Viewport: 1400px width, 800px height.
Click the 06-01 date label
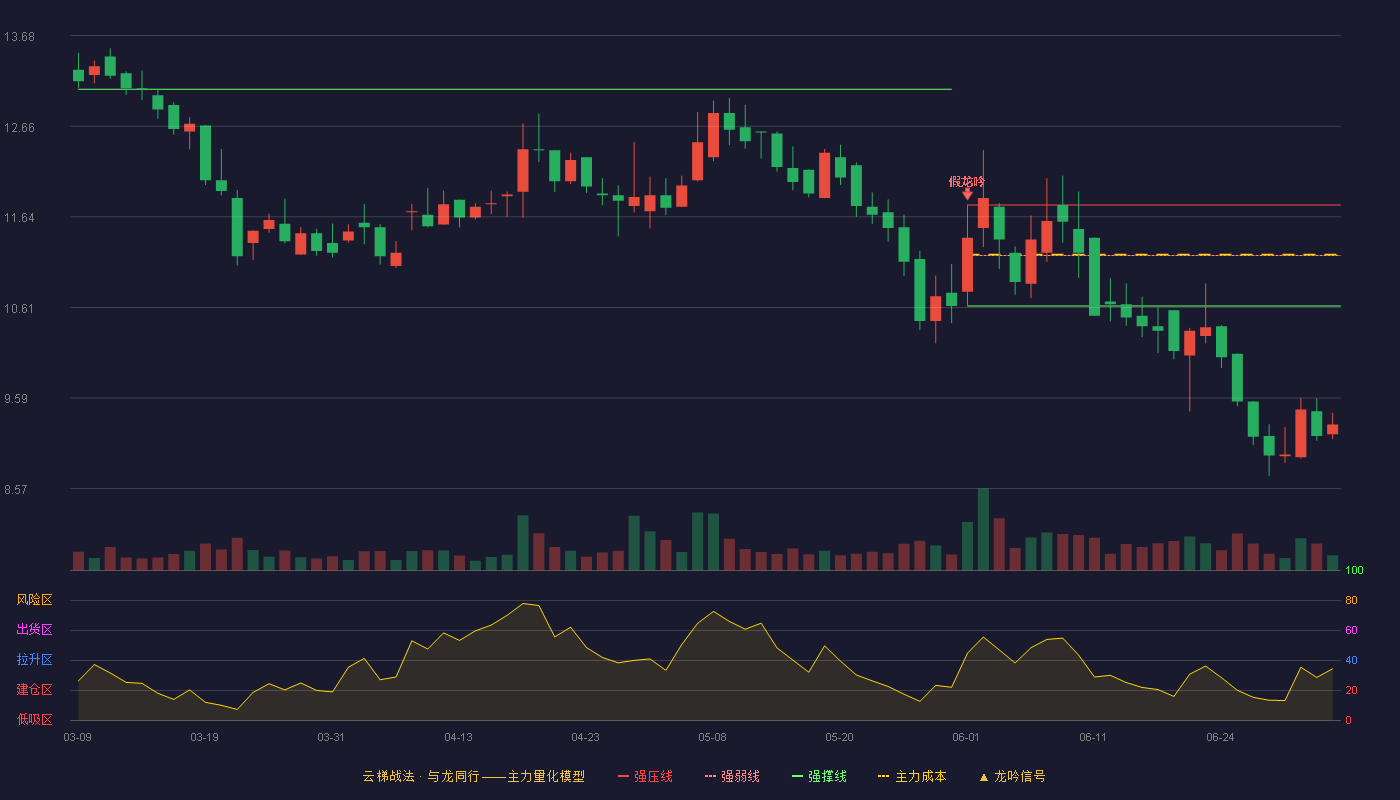tap(966, 737)
